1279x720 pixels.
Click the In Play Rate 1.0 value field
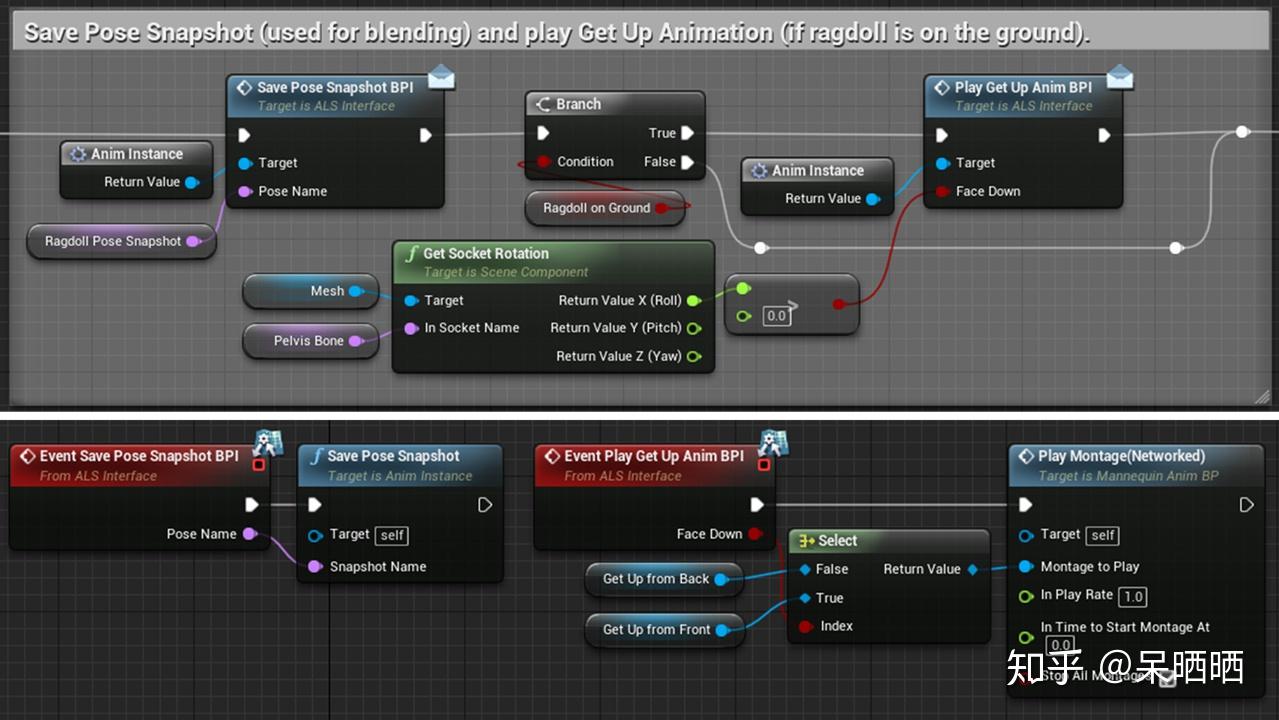click(1133, 596)
